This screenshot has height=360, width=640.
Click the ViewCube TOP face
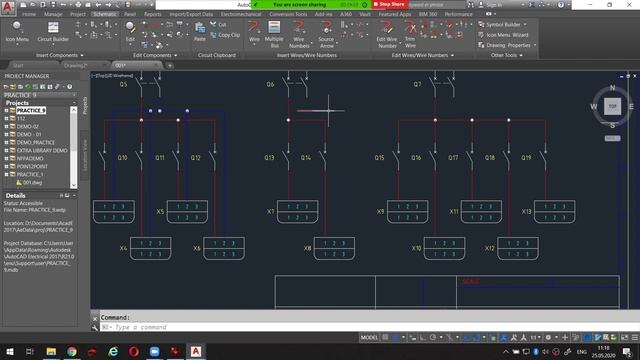(612, 106)
